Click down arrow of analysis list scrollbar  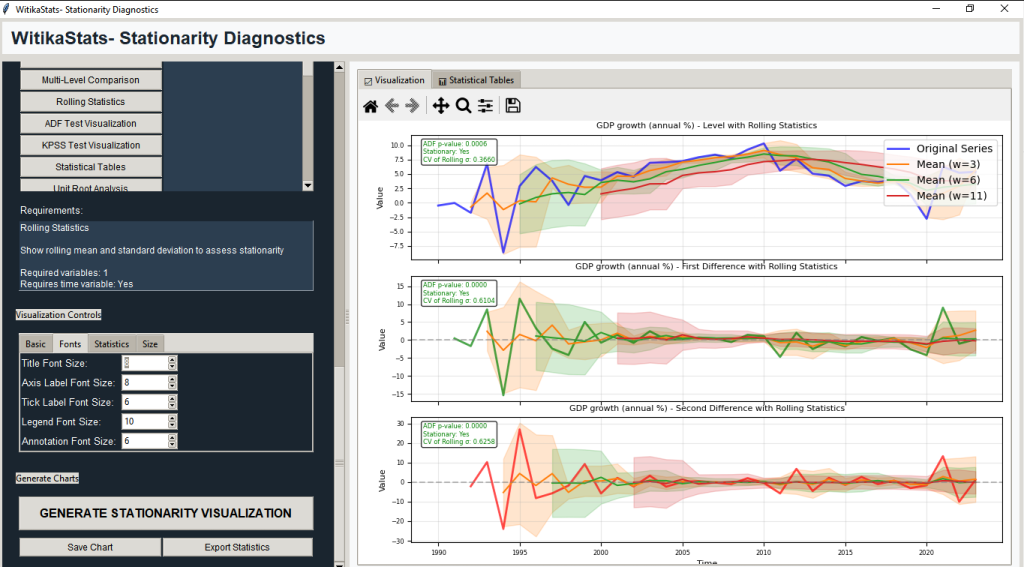[308, 186]
